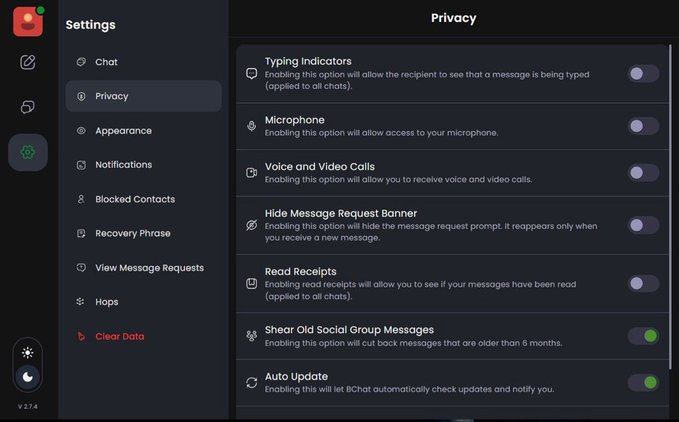The image size is (679, 422).
Task: Click the View Message Requests icon
Action: [81, 267]
